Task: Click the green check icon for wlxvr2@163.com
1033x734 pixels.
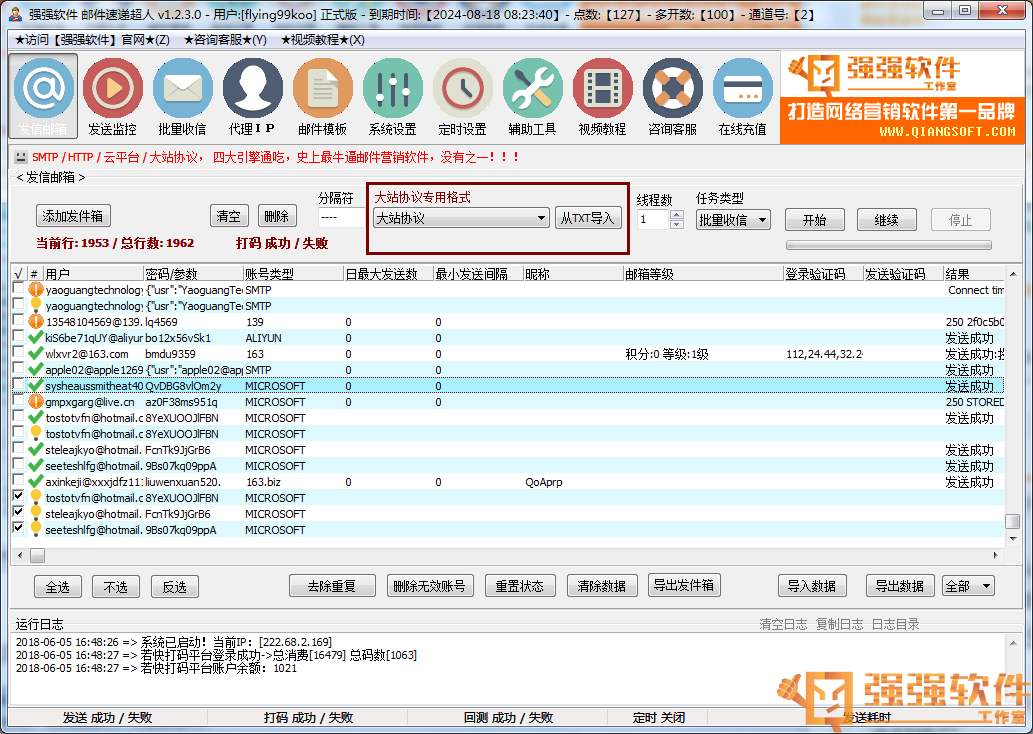Action: click(x=36, y=354)
